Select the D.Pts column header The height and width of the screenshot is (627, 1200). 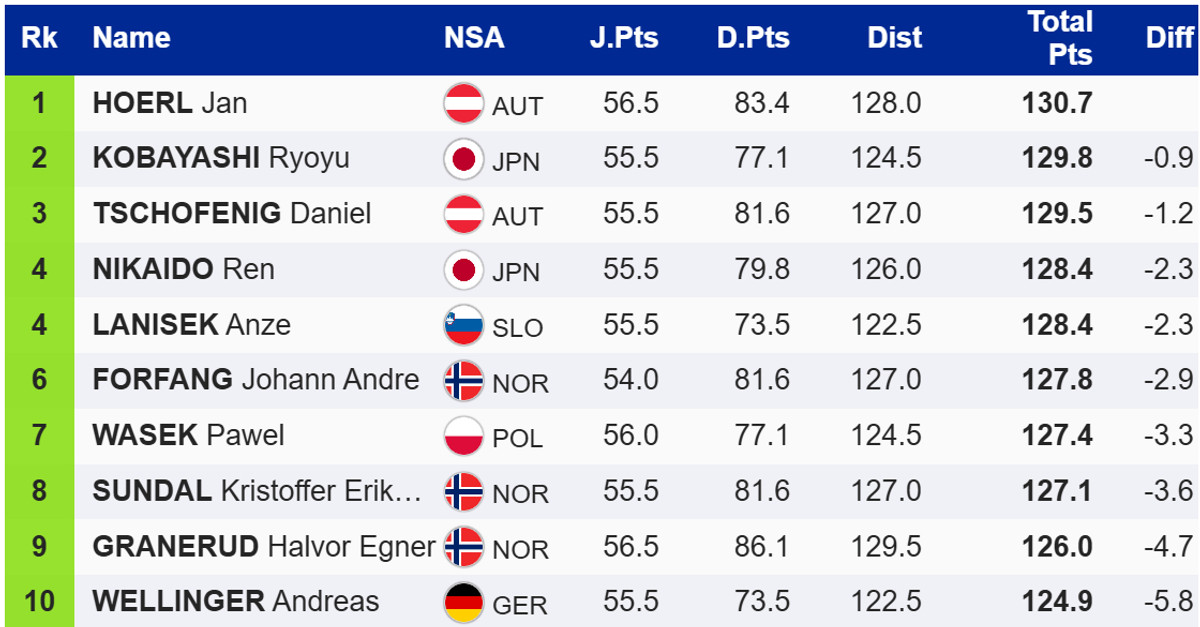[x=753, y=38]
